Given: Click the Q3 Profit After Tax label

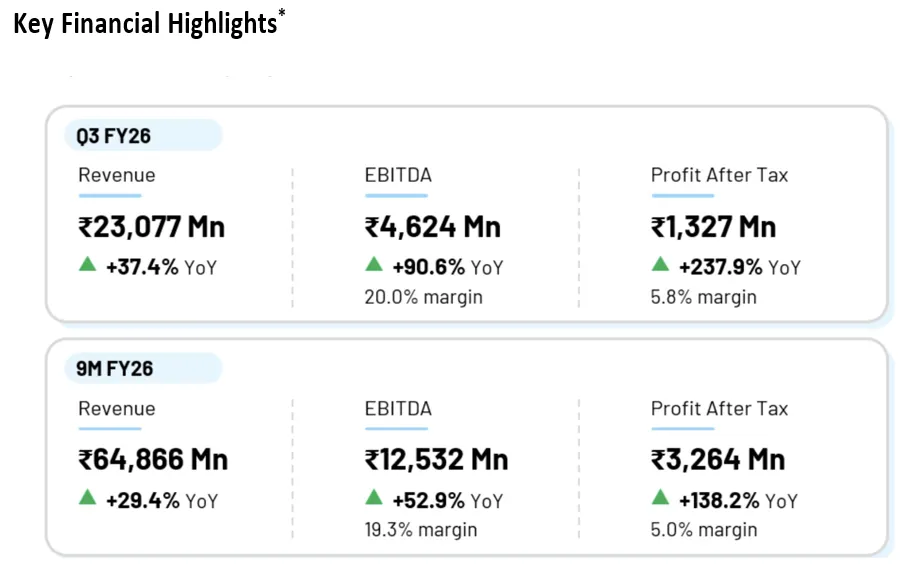Looking at the screenshot, I should (720, 175).
